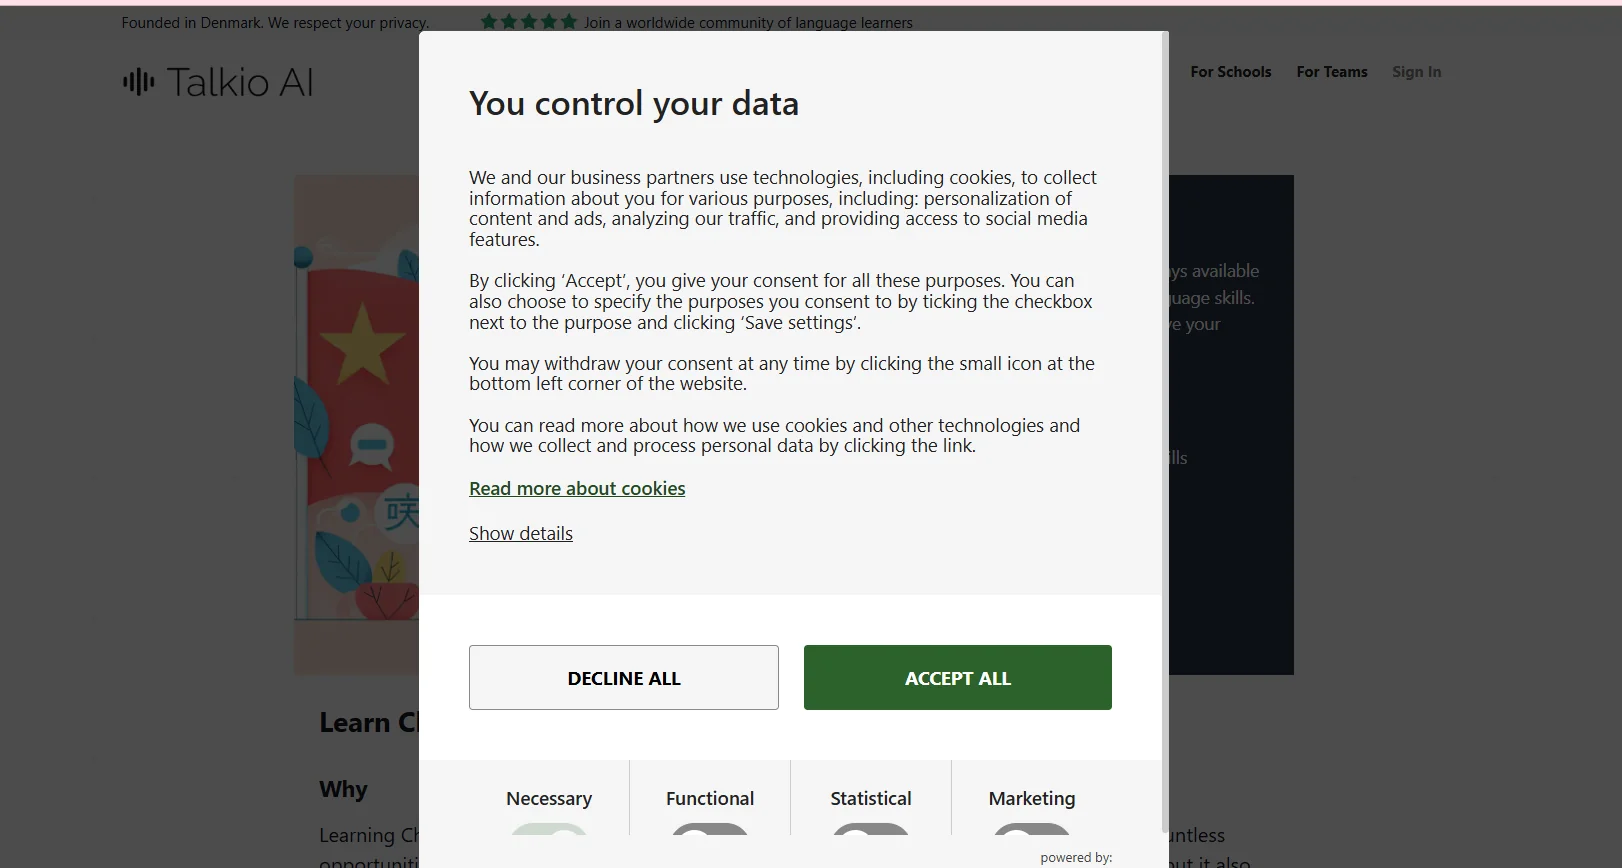Viewport: 1622px width, 868px height.
Task: Click the Chinese character bubble in illustration
Action: [401, 511]
